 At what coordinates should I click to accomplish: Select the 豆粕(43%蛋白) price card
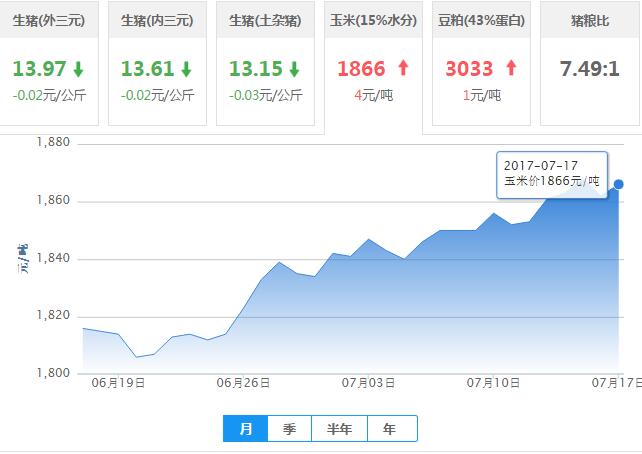[x=482, y=63]
